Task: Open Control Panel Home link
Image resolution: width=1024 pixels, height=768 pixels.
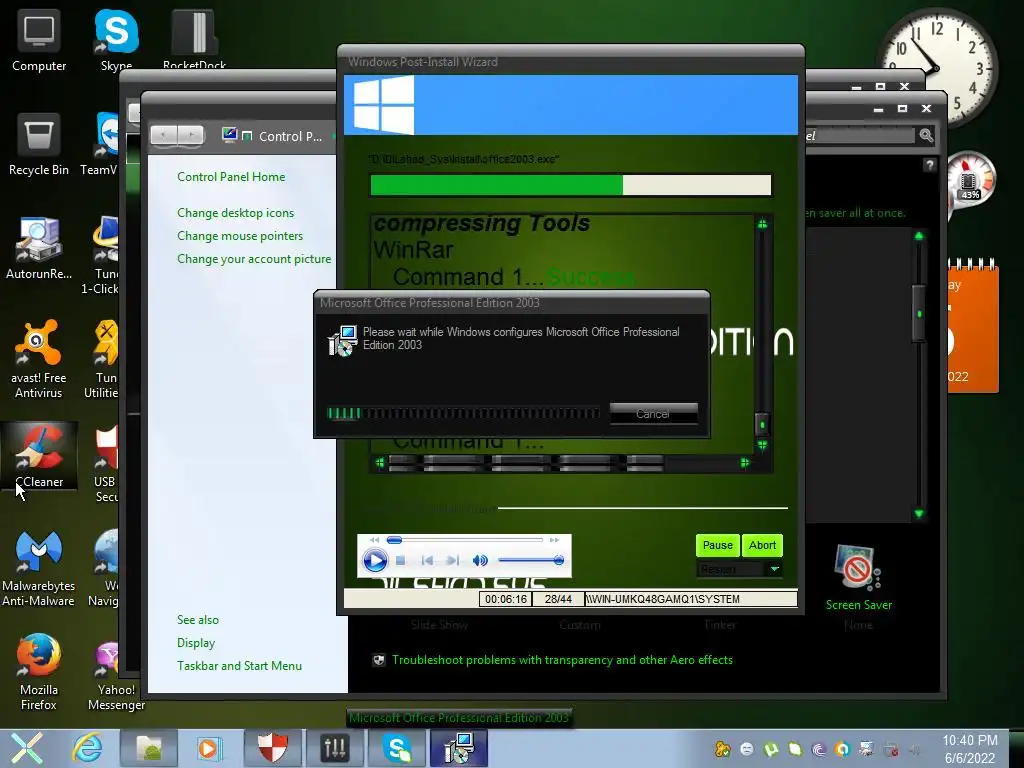Action: point(231,177)
